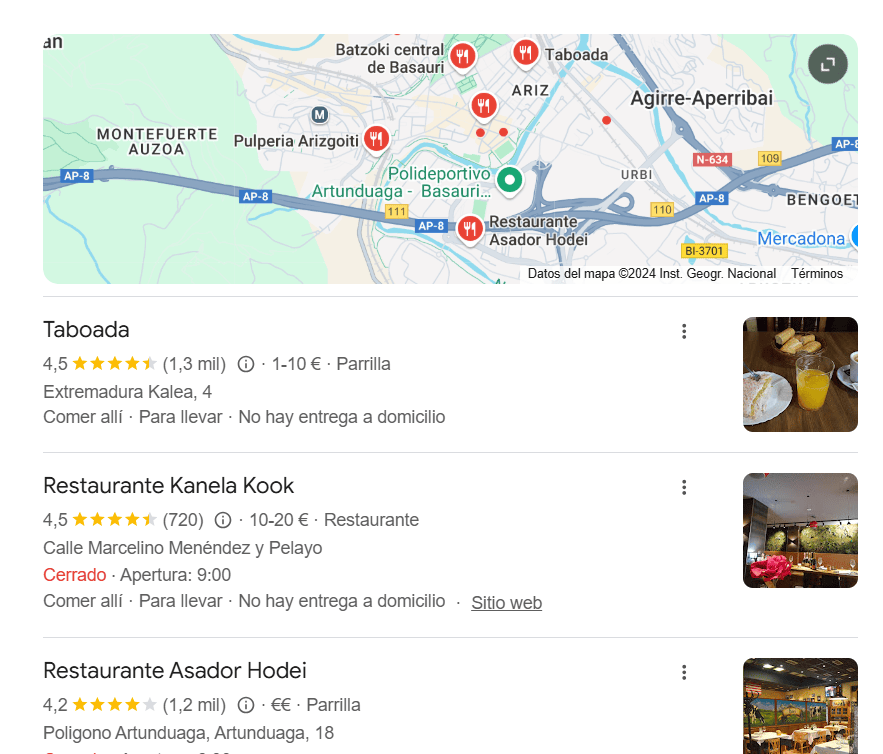Open the Kanela Kook interior photo thumbnail
The height and width of the screenshot is (754, 883).
tap(799, 530)
